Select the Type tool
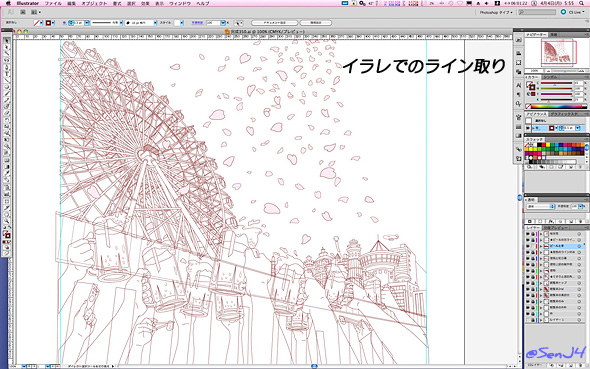 [x=6, y=74]
